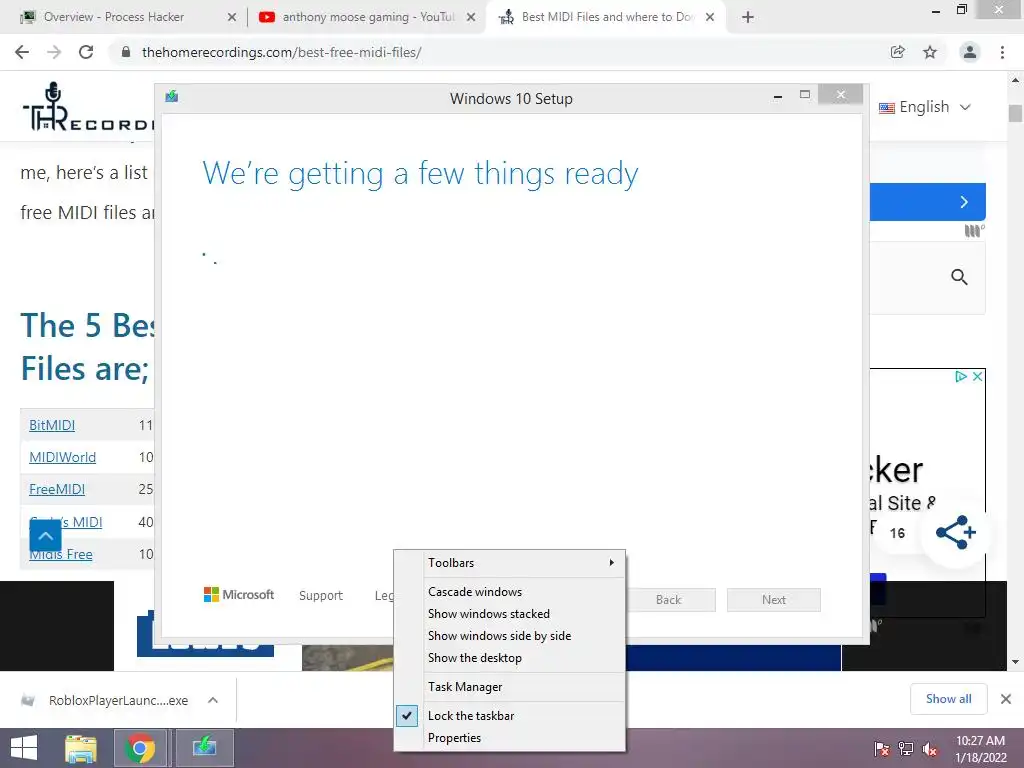This screenshot has height=768, width=1024.
Task: Open a new Chrome tab
Action: pyautogui.click(x=748, y=17)
